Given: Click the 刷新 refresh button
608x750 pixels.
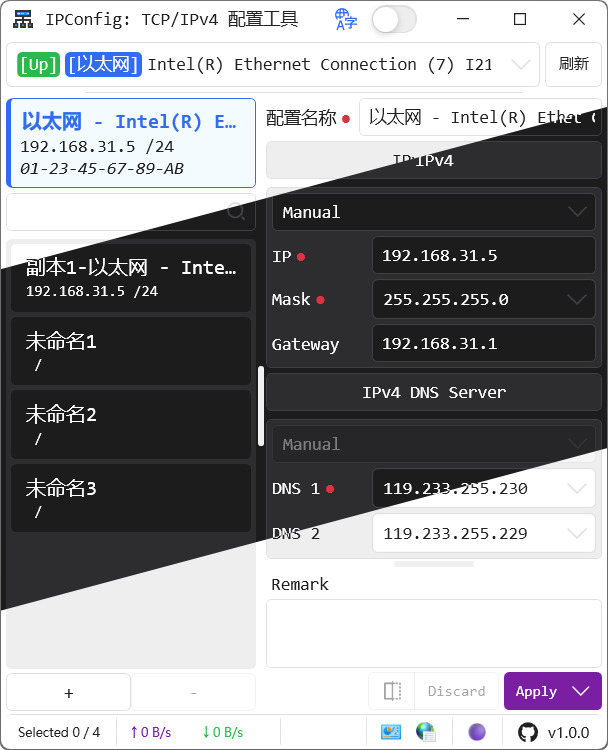Looking at the screenshot, I should point(574,65).
